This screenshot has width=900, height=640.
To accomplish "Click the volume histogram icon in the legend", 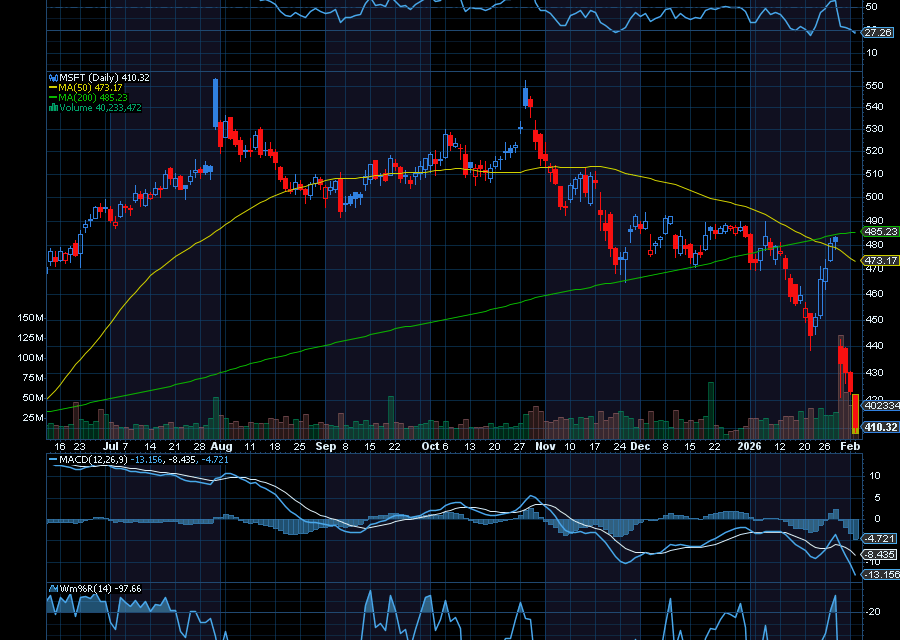I will [53, 107].
